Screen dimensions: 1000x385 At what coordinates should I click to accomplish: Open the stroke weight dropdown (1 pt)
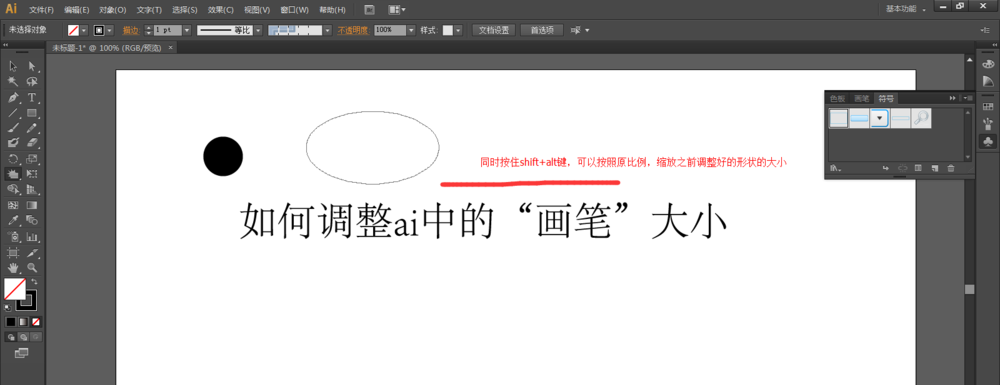(187, 30)
